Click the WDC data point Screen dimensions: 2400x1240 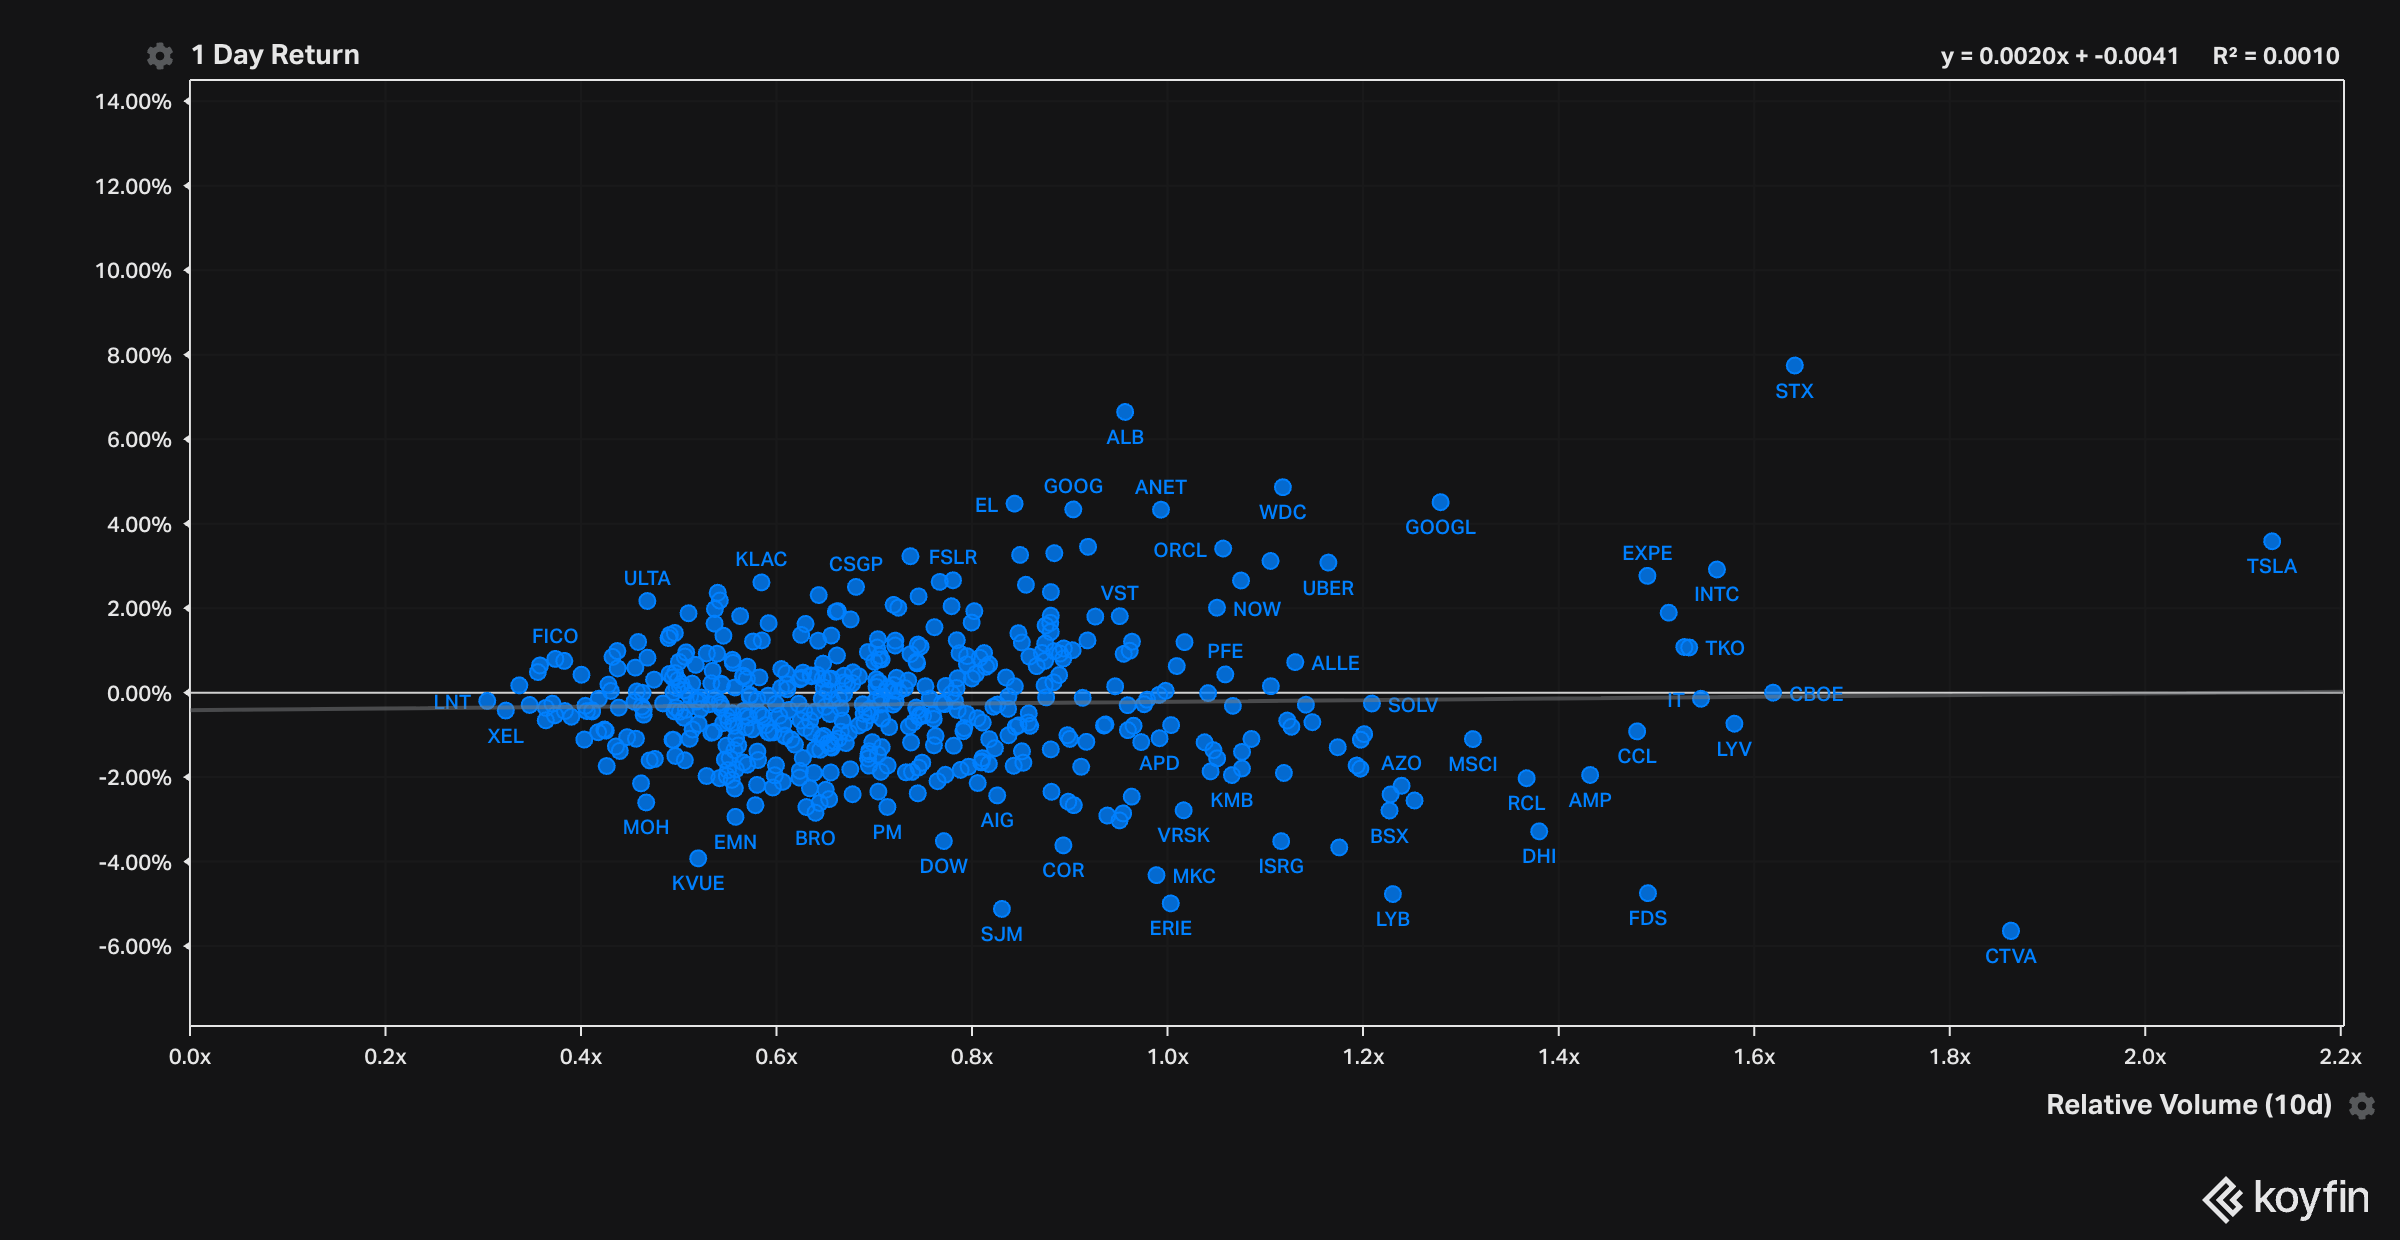1283,487
